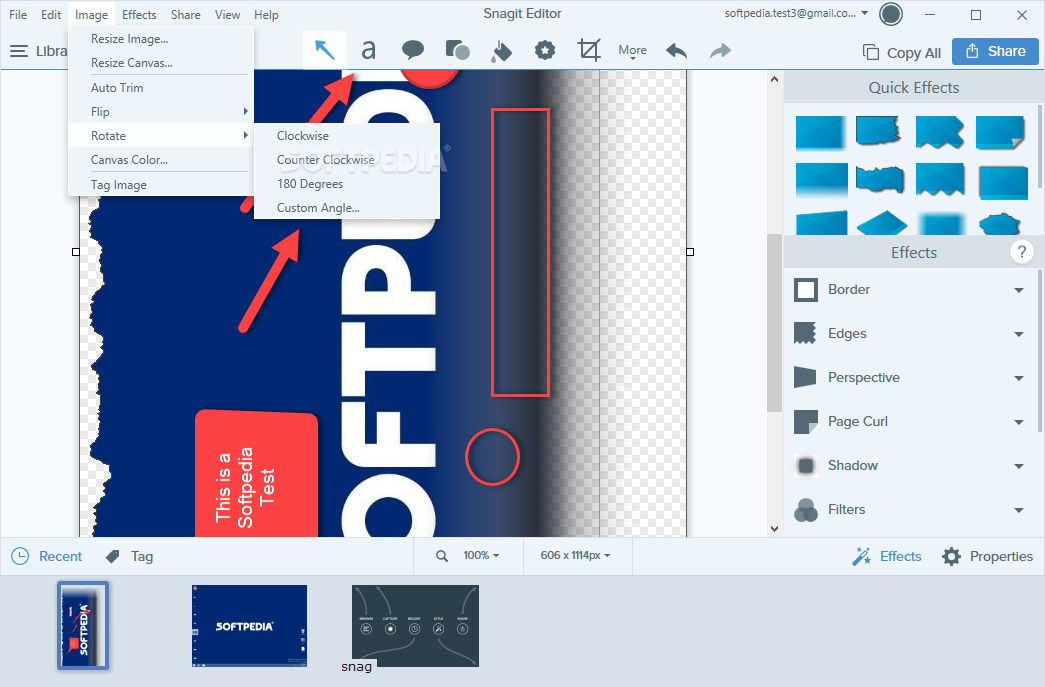Click the canvas scrollbar down arrow
This screenshot has width=1045, height=687.
click(774, 528)
